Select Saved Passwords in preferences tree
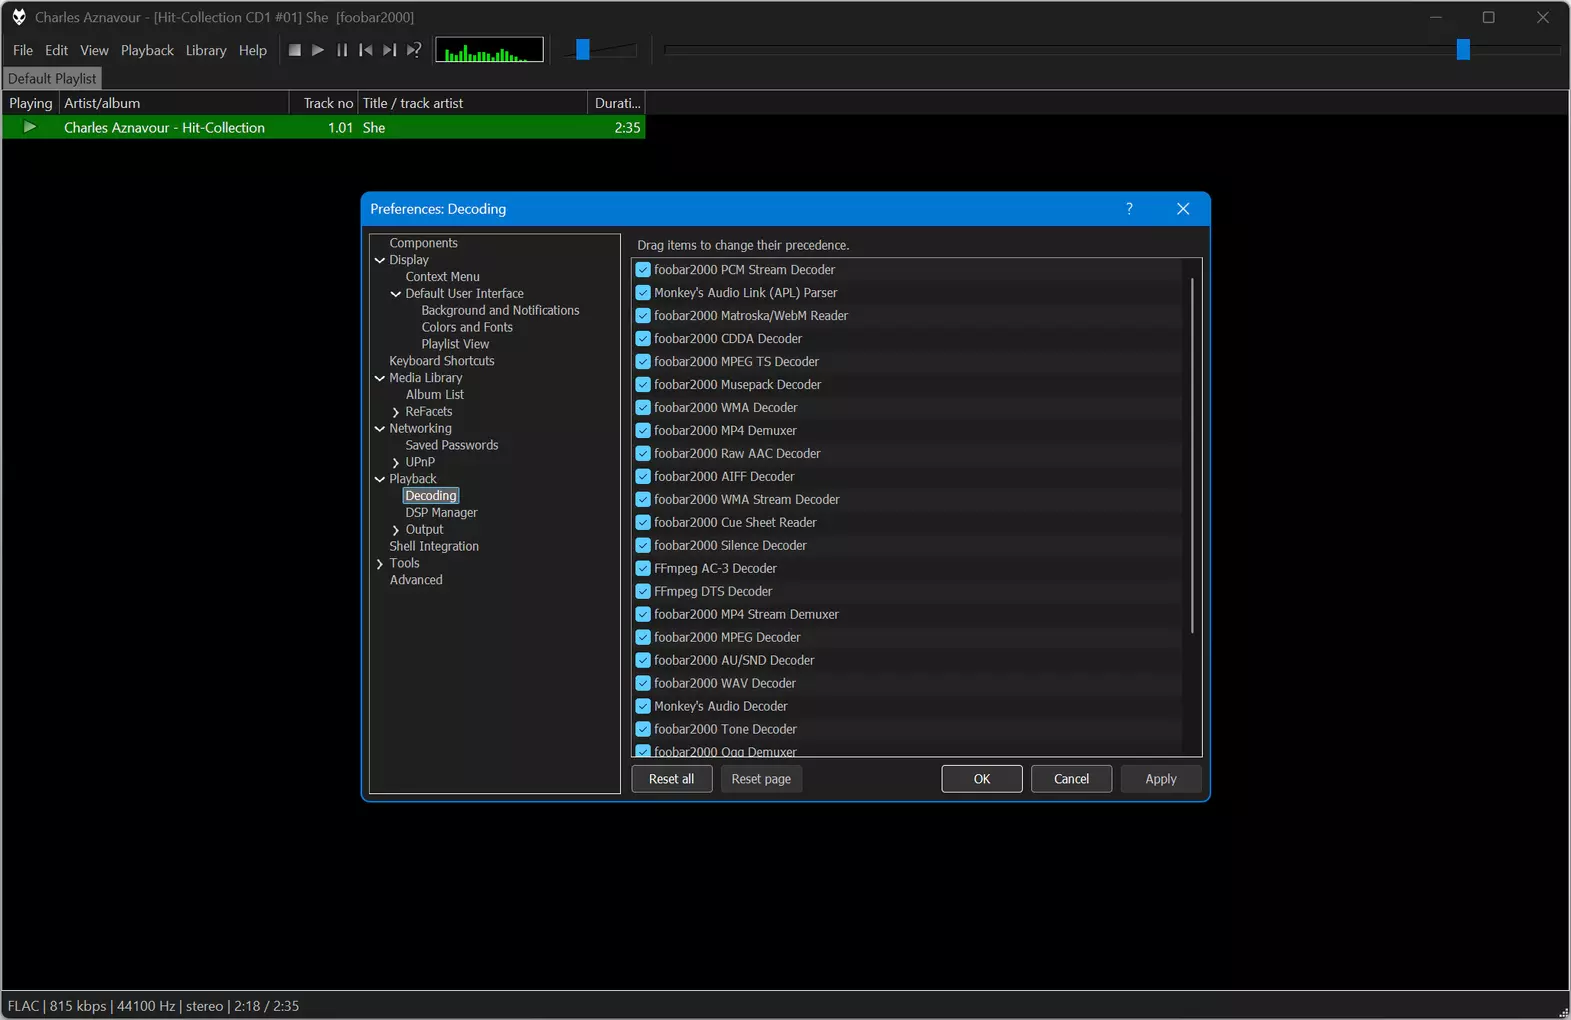This screenshot has height=1020, width=1571. [452, 446]
